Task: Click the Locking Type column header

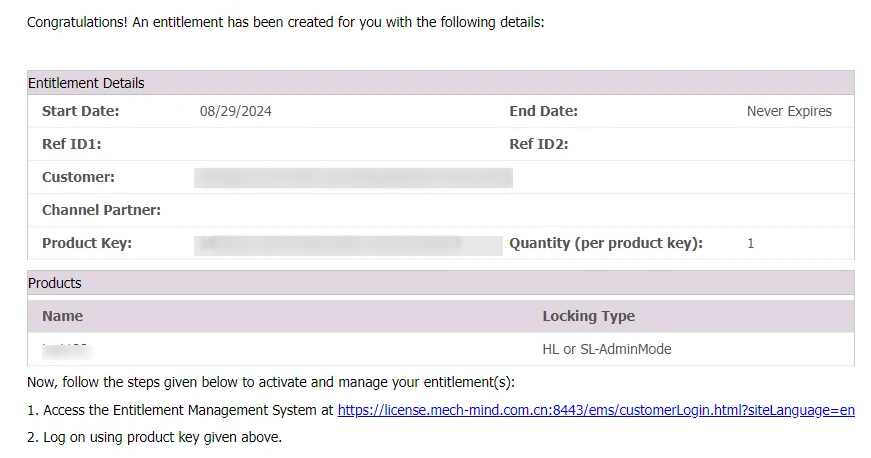Action: point(588,316)
